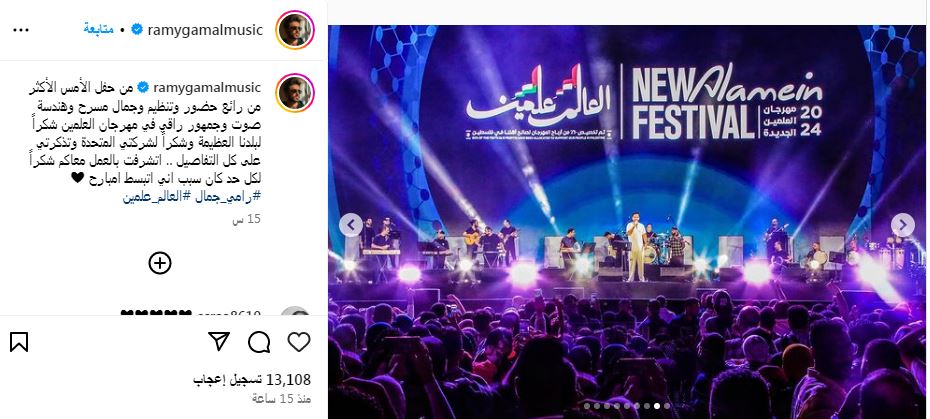Click header profile avatar with story ring
This screenshot has height=419, width=930.
click(x=295, y=30)
